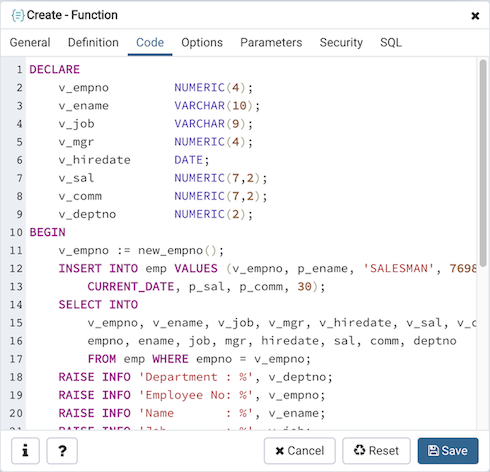Cancel the function creation

point(300,451)
